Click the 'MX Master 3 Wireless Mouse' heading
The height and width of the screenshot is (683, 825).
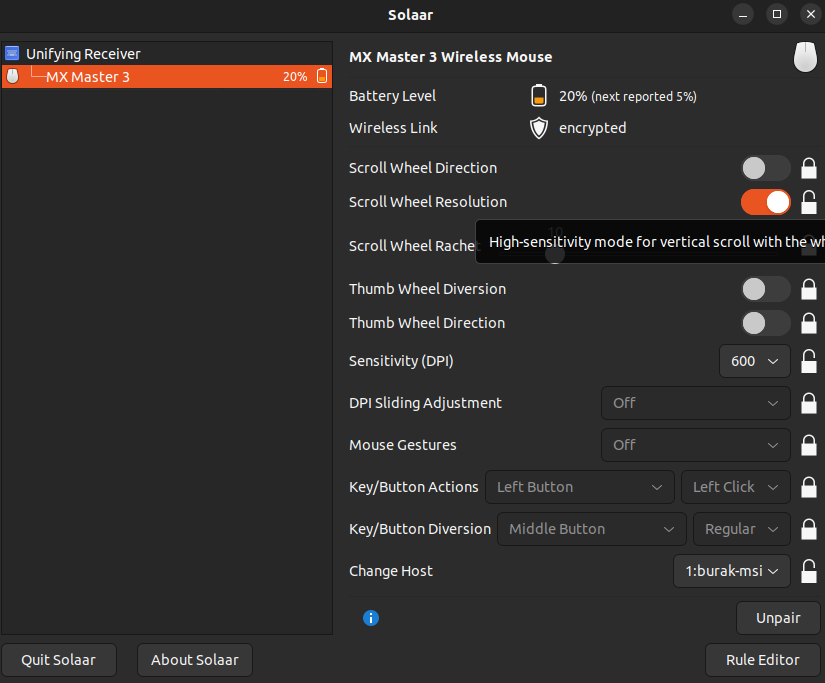point(450,57)
